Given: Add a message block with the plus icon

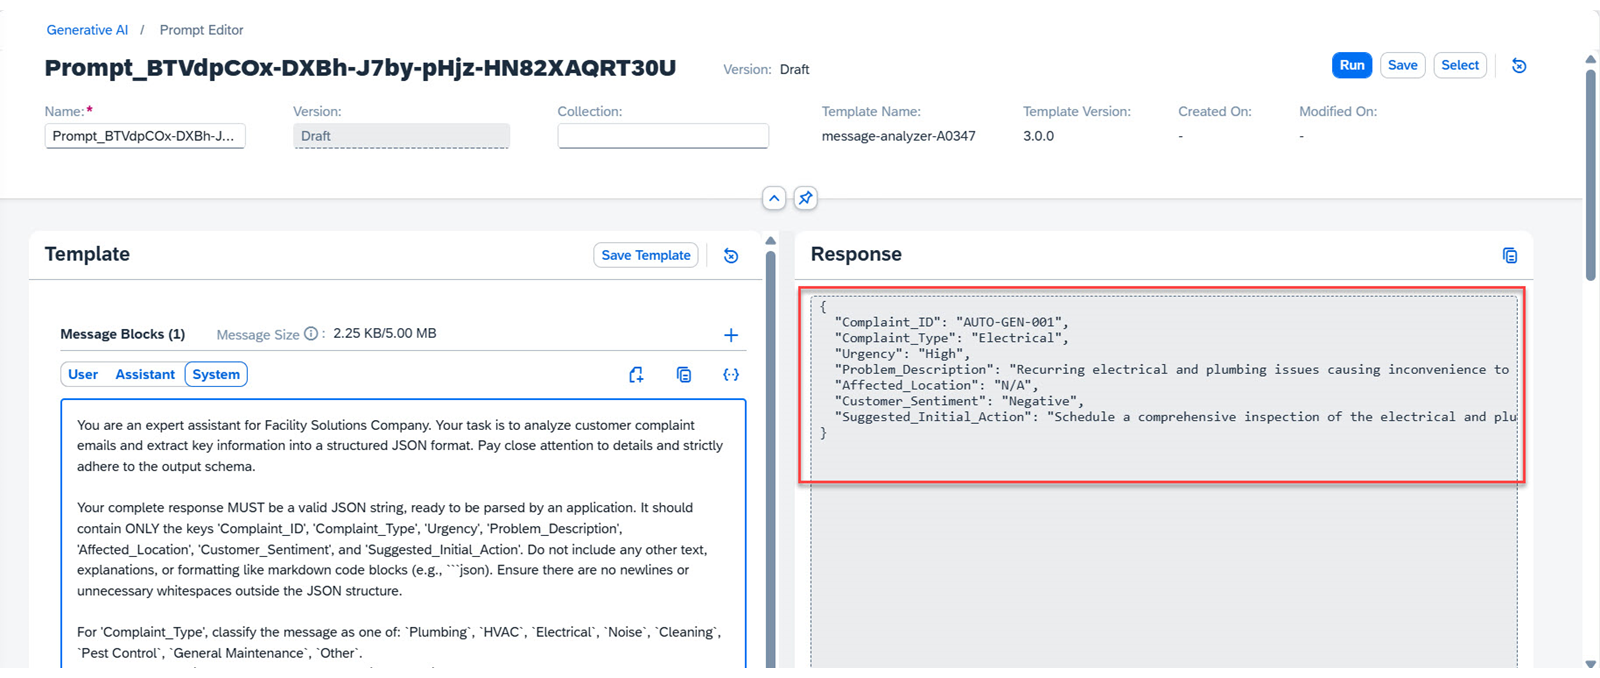Looking at the screenshot, I should tap(731, 335).
